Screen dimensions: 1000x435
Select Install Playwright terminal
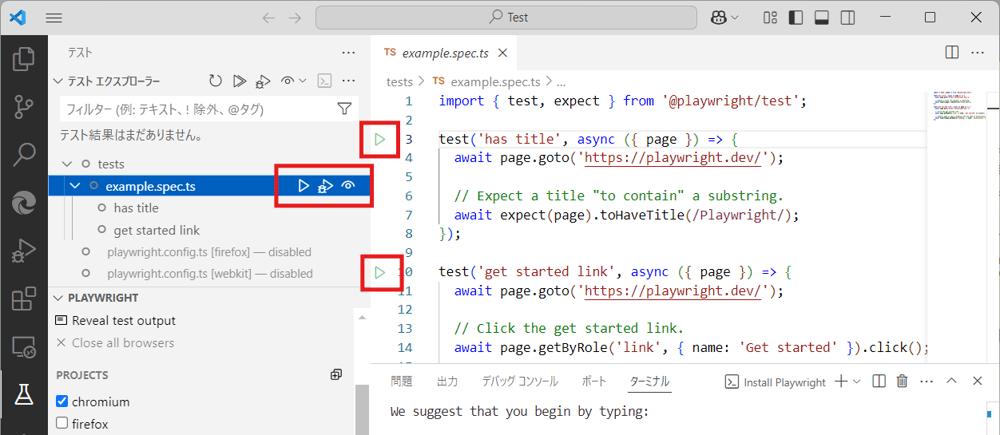coord(776,382)
